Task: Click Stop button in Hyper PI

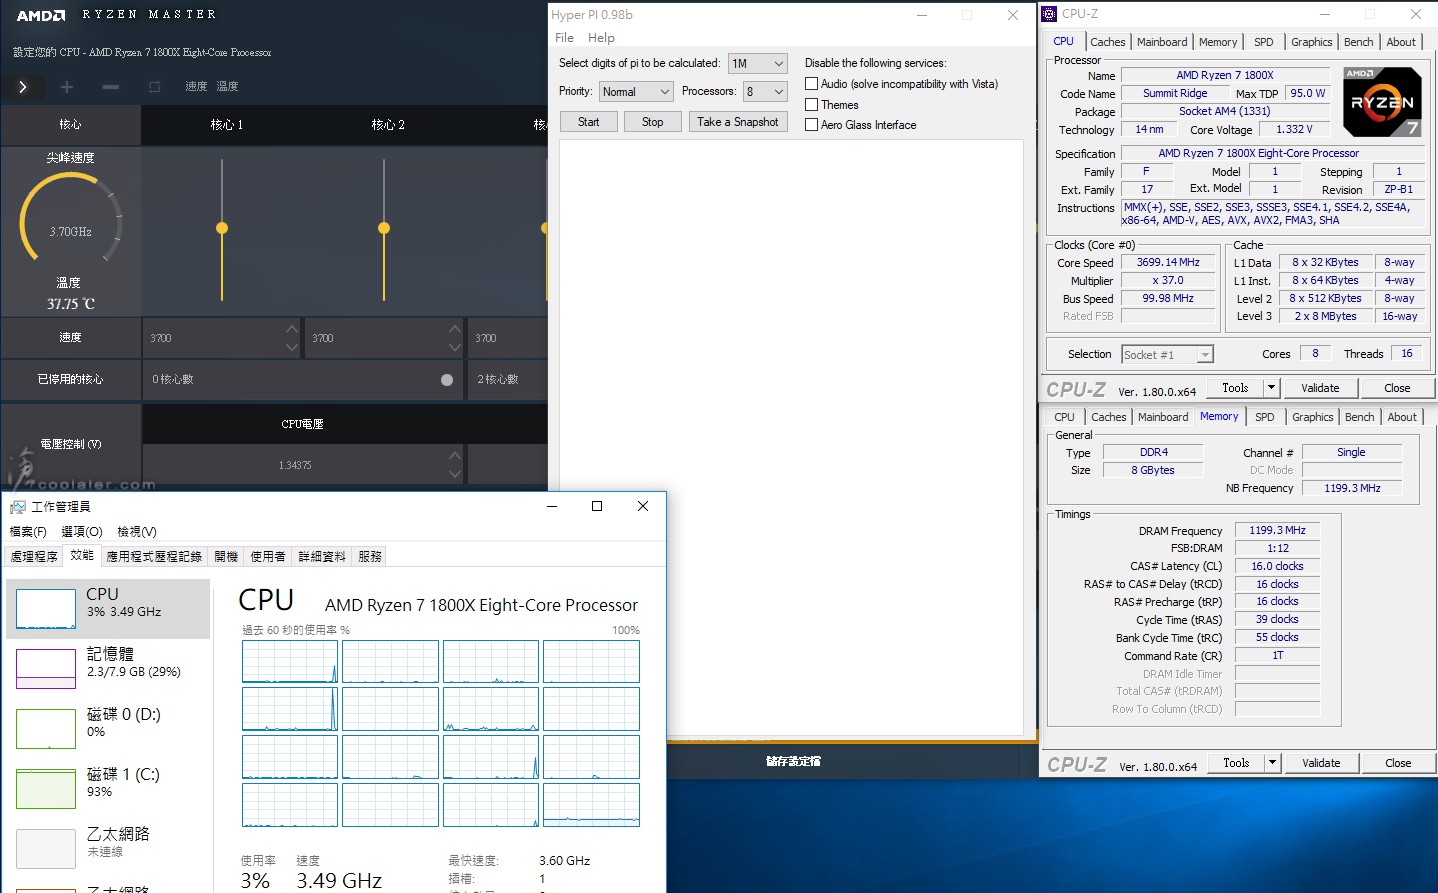Action: pyautogui.click(x=652, y=122)
